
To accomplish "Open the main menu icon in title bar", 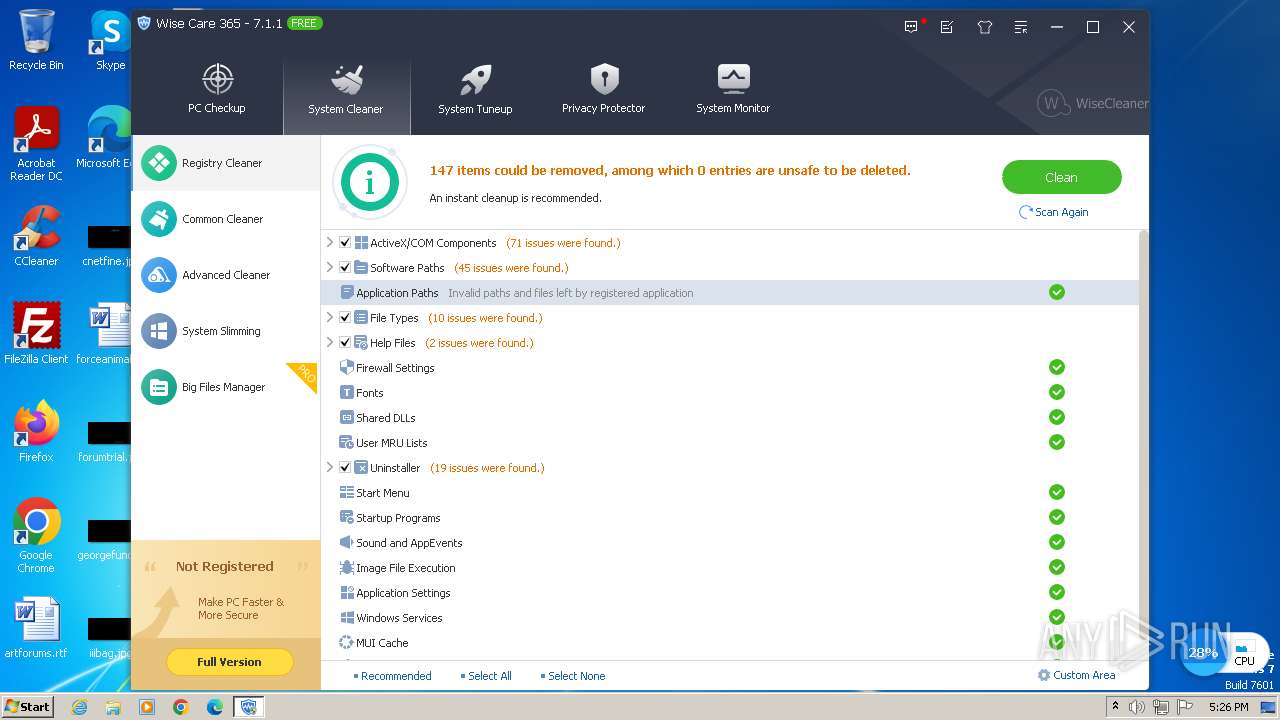I will point(1020,27).
